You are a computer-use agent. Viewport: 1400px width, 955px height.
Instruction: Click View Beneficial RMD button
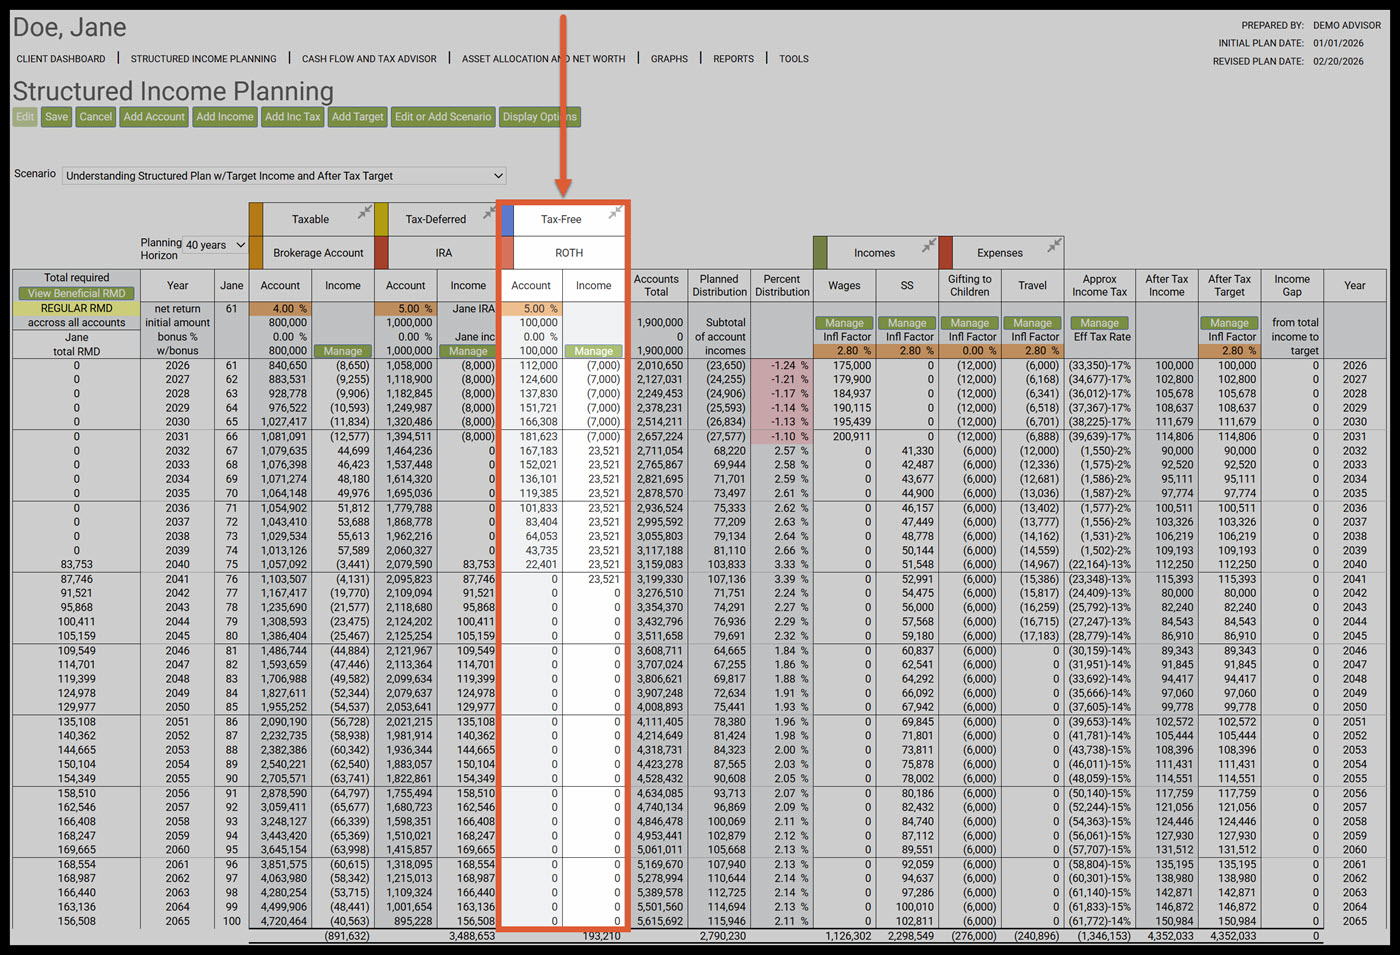tap(77, 294)
